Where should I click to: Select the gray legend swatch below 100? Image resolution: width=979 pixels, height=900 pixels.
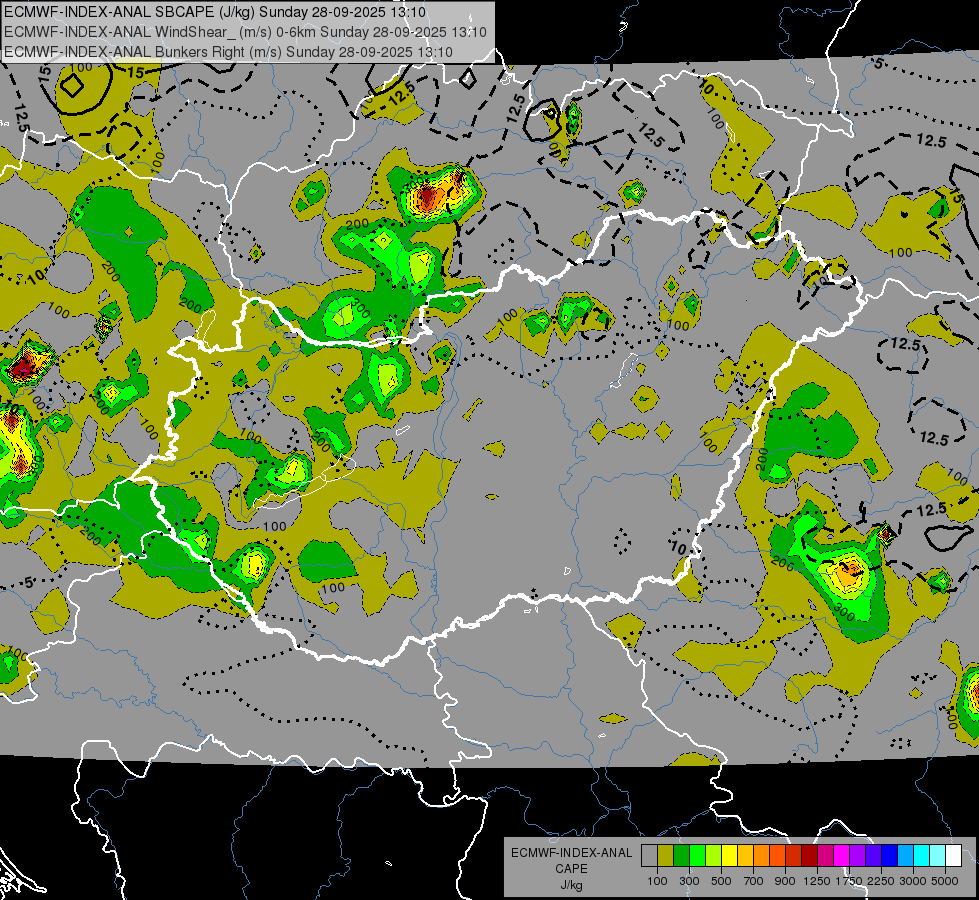(x=649, y=856)
